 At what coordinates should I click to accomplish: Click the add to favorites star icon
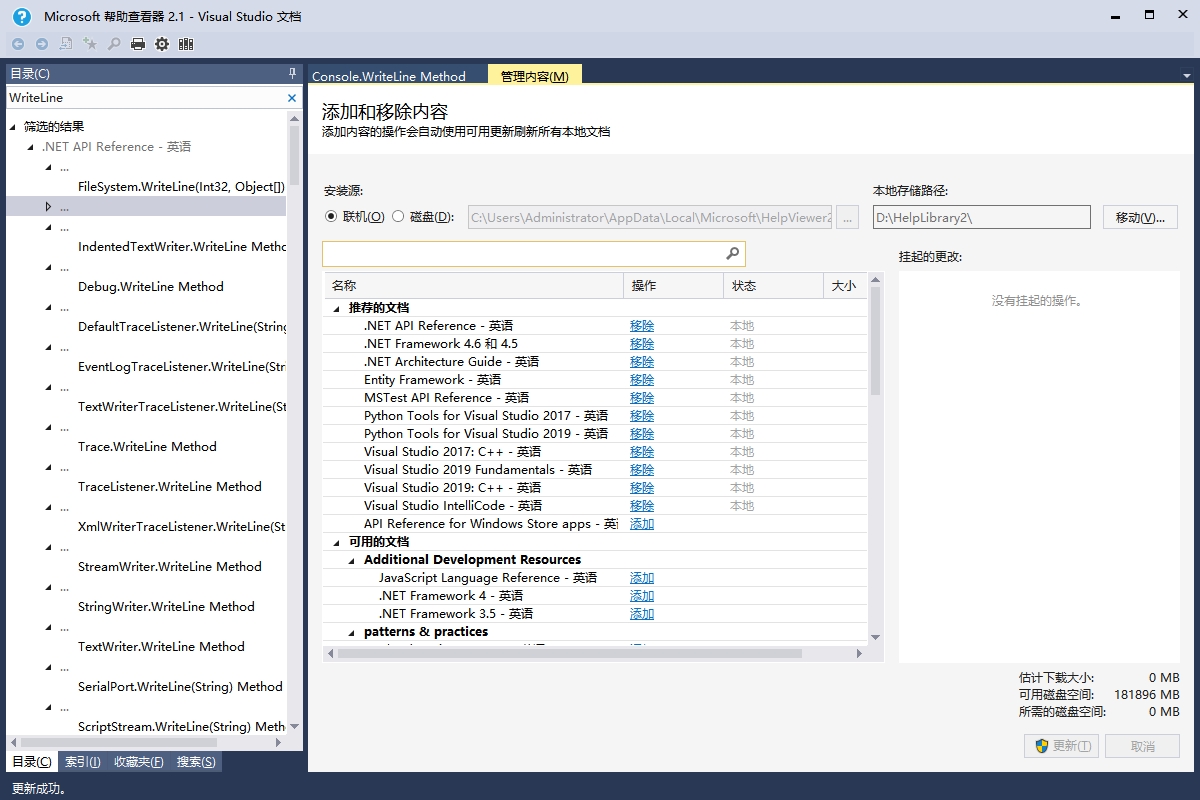pos(90,44)
